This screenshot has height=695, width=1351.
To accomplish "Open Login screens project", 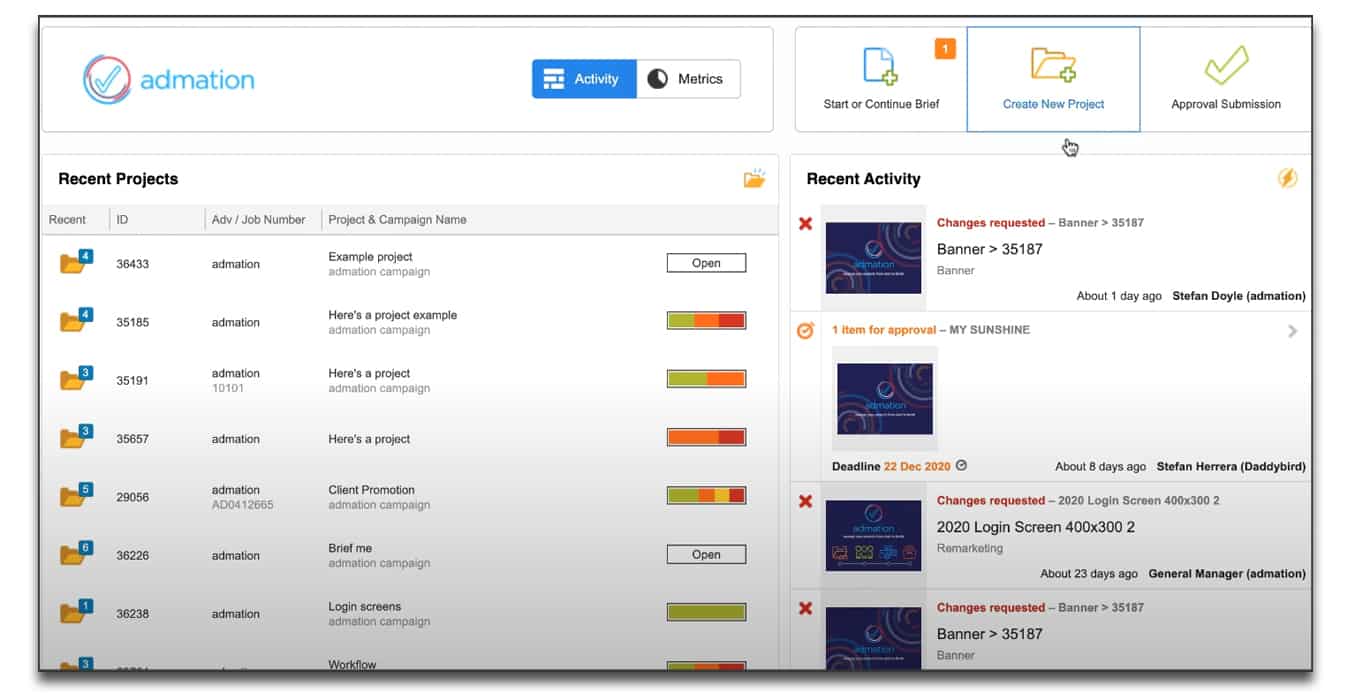I will [364, 606].
